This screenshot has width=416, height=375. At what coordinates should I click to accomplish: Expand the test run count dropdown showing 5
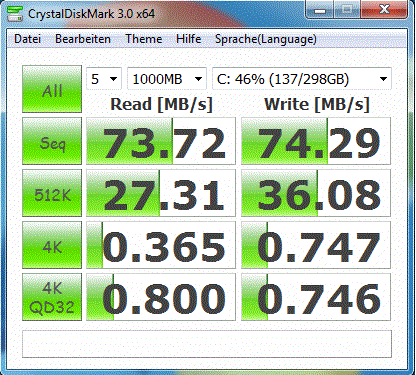(x=104, y=79)
